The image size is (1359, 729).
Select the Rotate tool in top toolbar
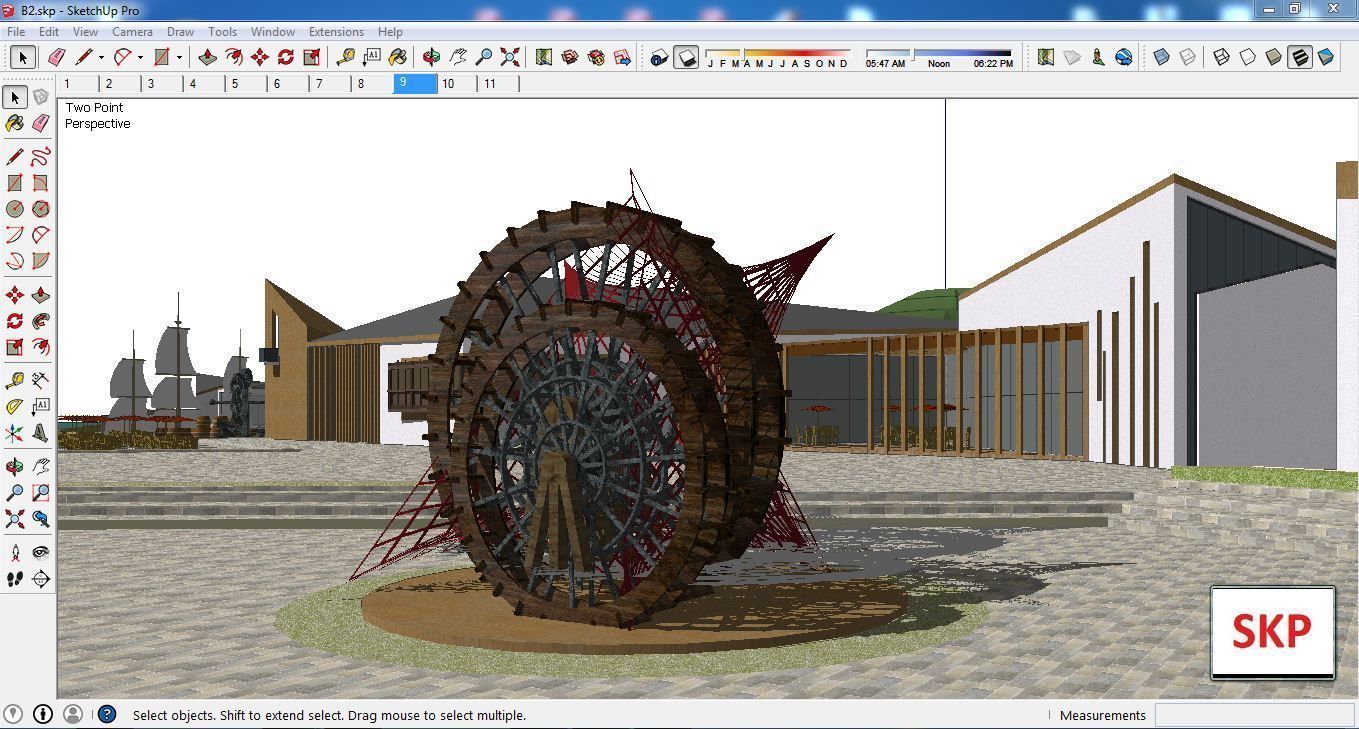pos(285,57)
